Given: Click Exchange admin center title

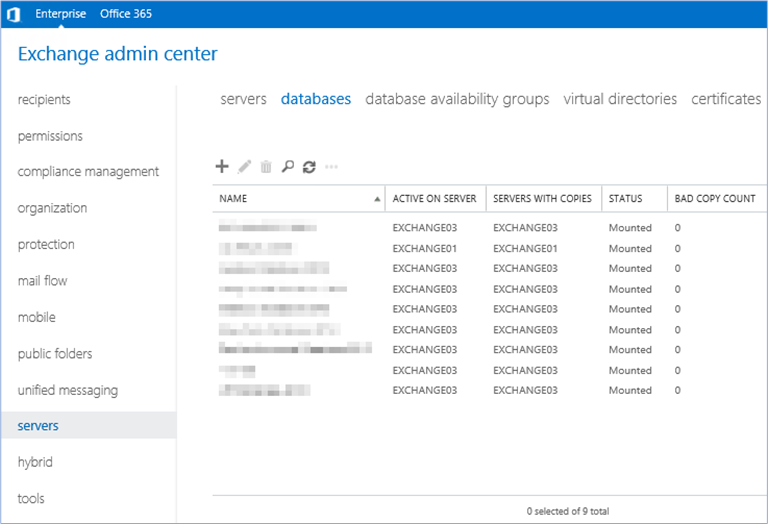Looking at the screenshot, I should [x=118, y=54].
